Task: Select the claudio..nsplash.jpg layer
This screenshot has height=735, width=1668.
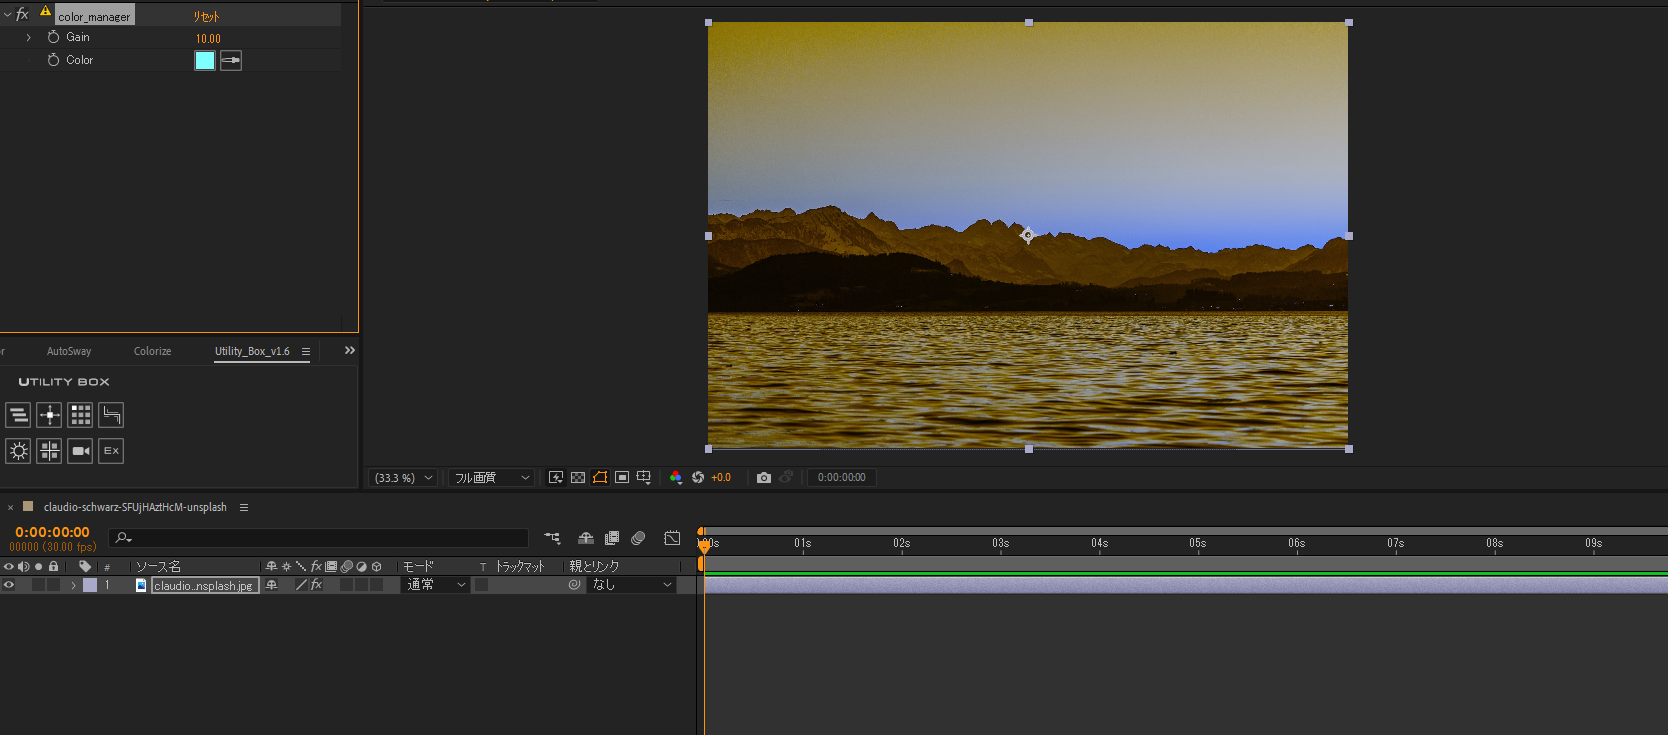Action: (x=204, y=586)
